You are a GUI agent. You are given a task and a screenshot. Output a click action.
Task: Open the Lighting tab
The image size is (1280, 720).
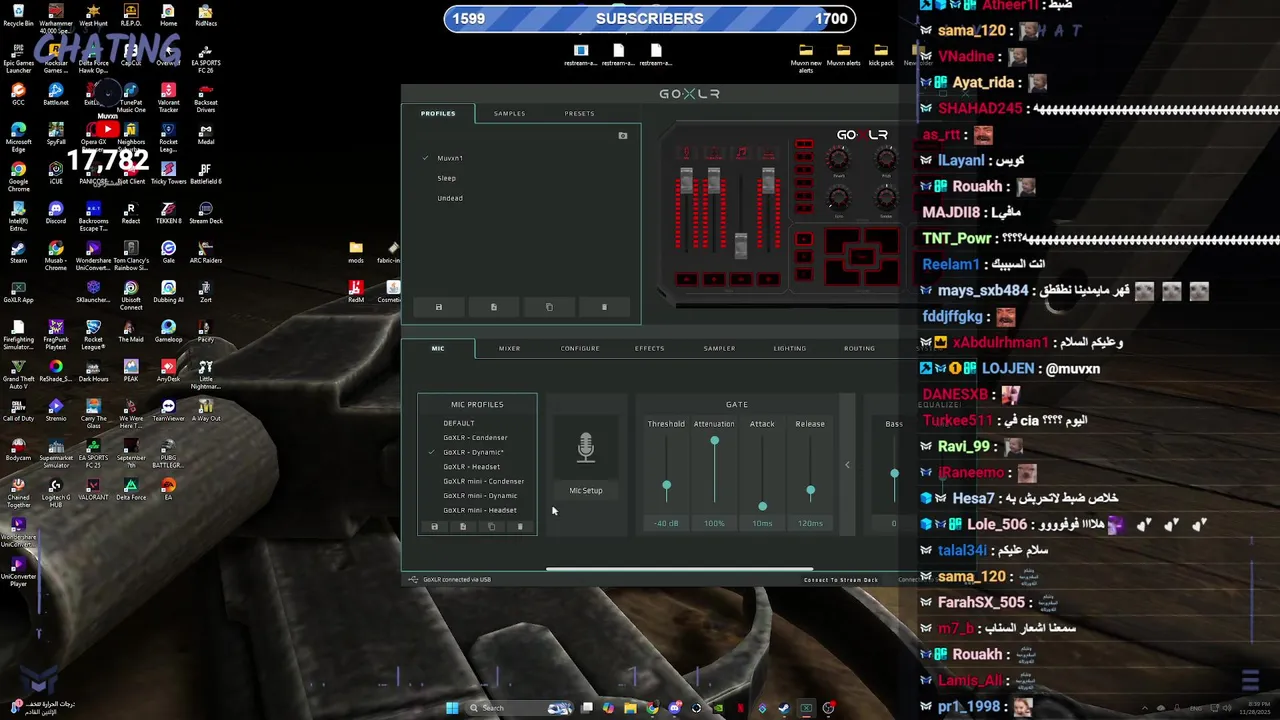(x=789, y=348)
